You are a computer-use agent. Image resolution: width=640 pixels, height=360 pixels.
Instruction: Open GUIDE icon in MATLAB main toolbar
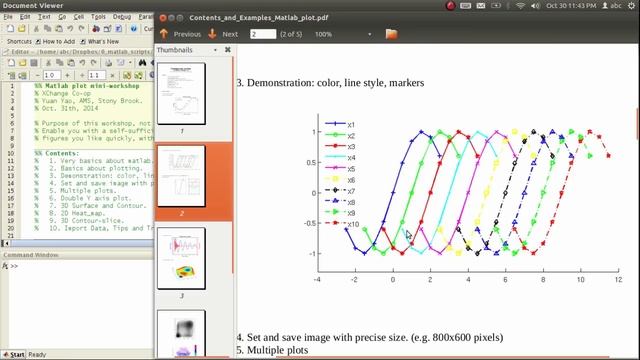(x=107, y=29)
